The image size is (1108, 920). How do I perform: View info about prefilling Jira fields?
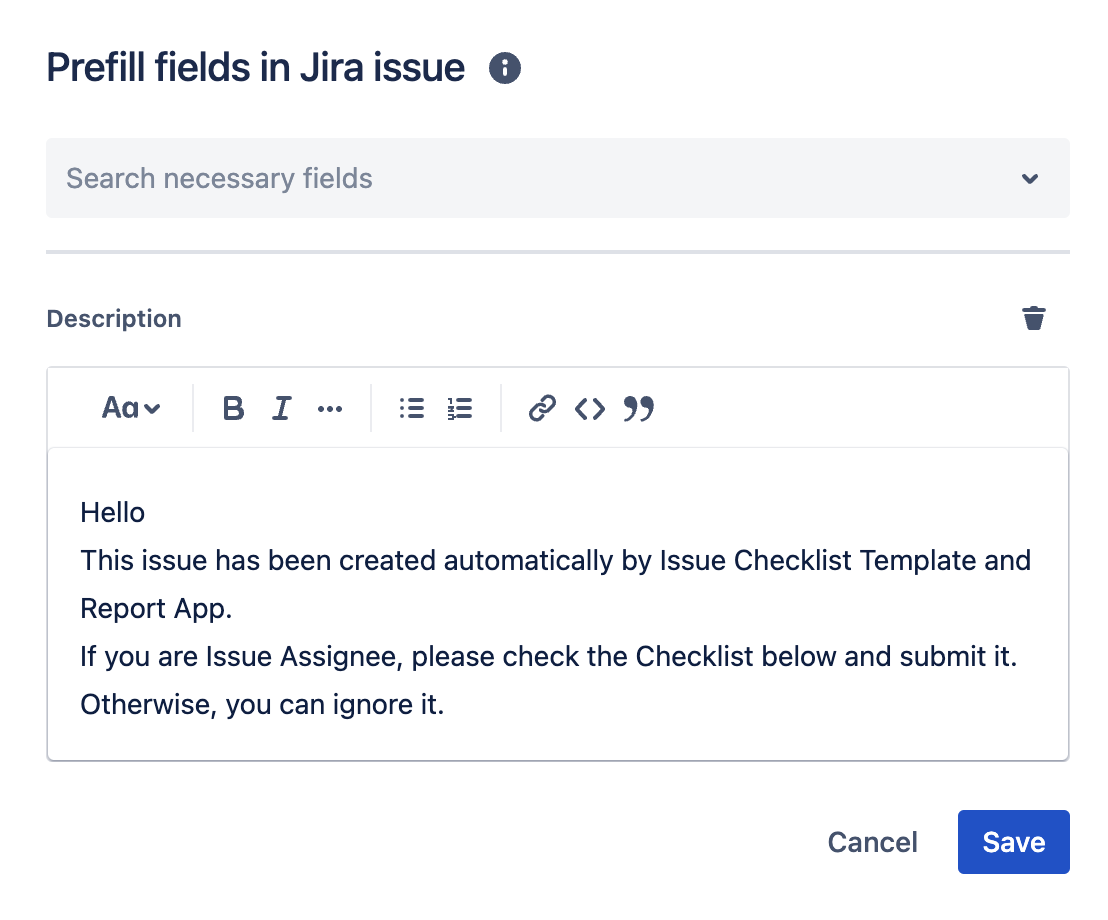[505, 68]
